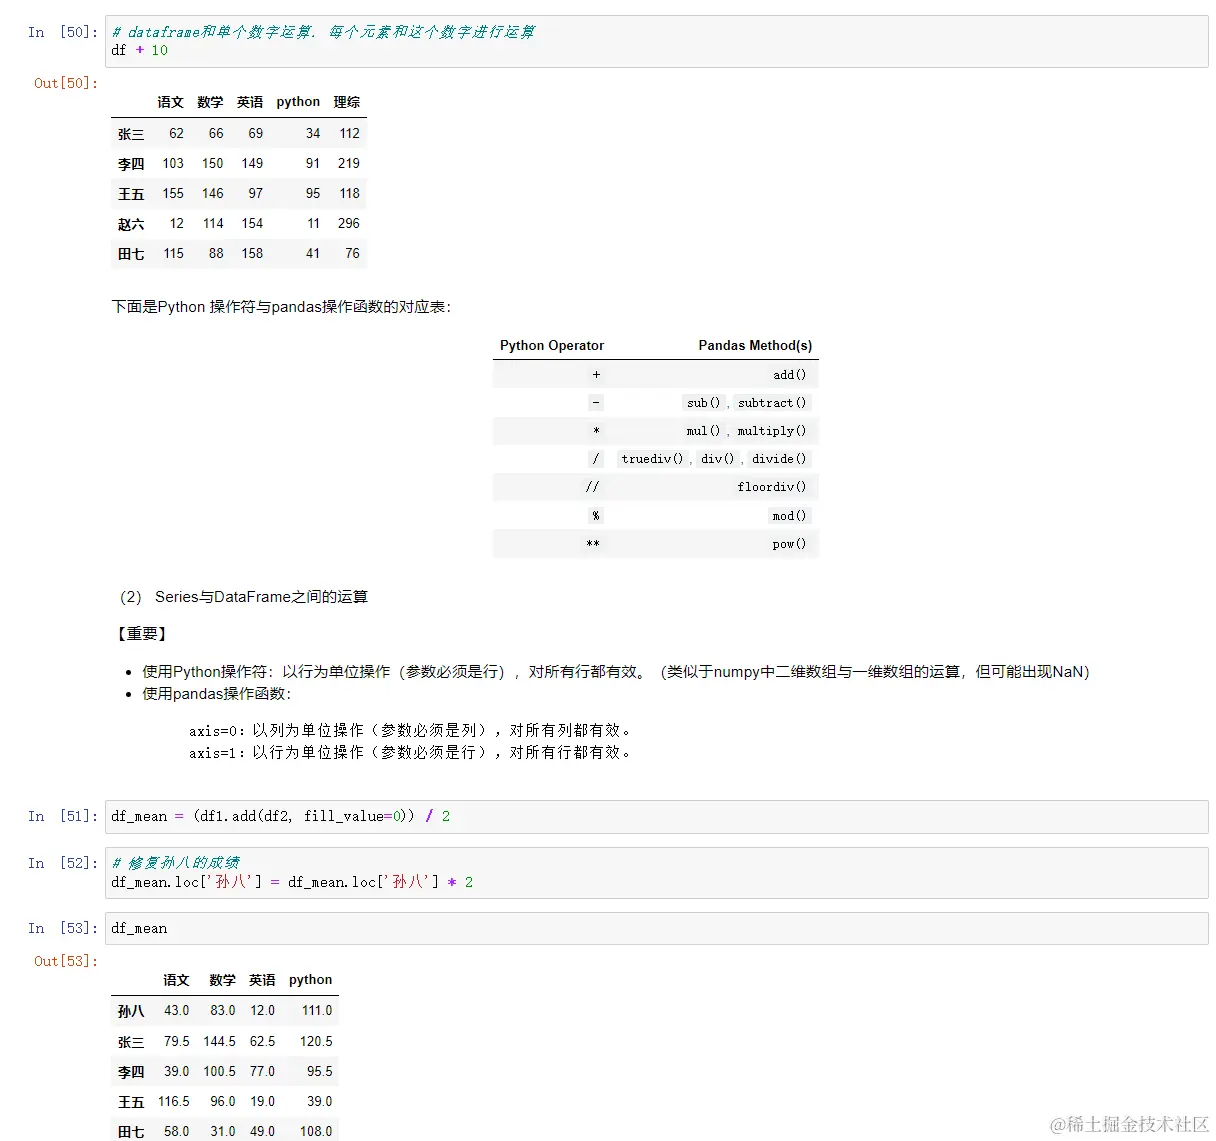Image resolution: width=1216 pixels, height=1141 pixels.
Task: Click Python Operator column header
Action: coord(552,345)
